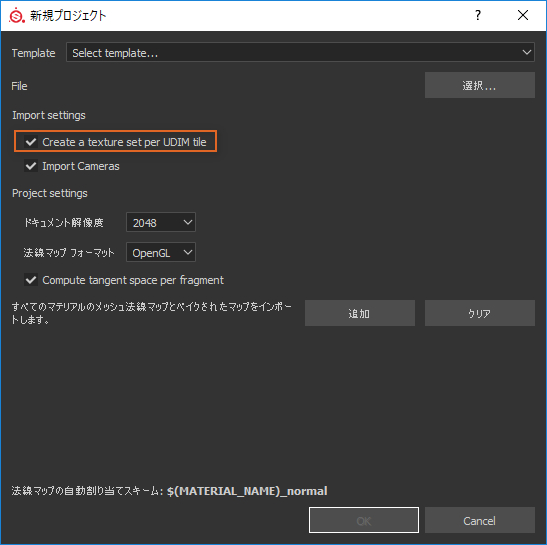The image size is (547, 545).
Task: Click the normal format dropdown chevron
Action: tap(188, 252)
